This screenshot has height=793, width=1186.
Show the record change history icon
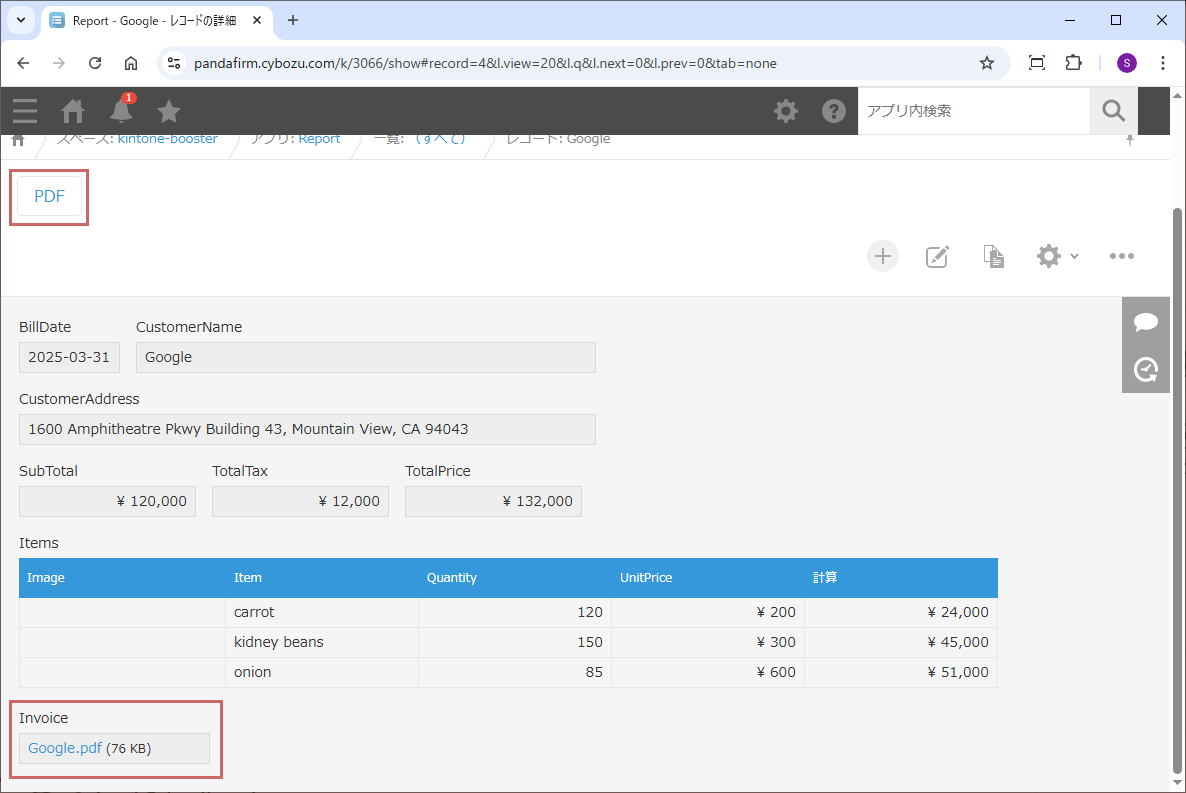click(1146, 370)
